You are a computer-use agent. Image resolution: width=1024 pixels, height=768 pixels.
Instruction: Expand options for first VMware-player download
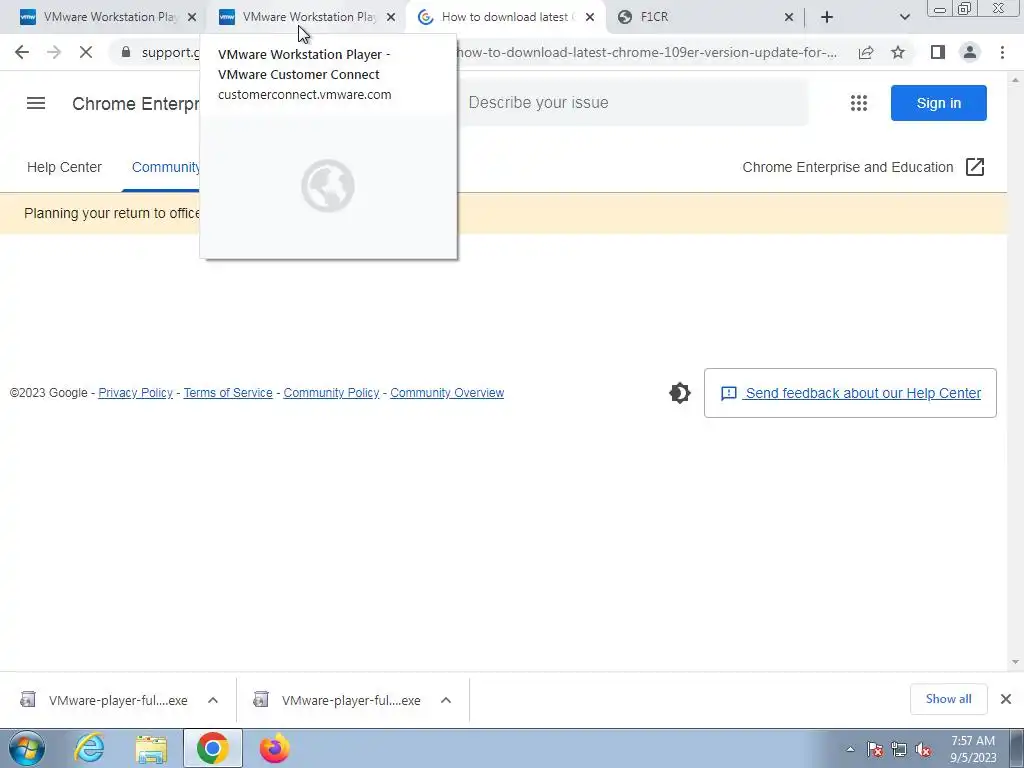pos(213,700)
